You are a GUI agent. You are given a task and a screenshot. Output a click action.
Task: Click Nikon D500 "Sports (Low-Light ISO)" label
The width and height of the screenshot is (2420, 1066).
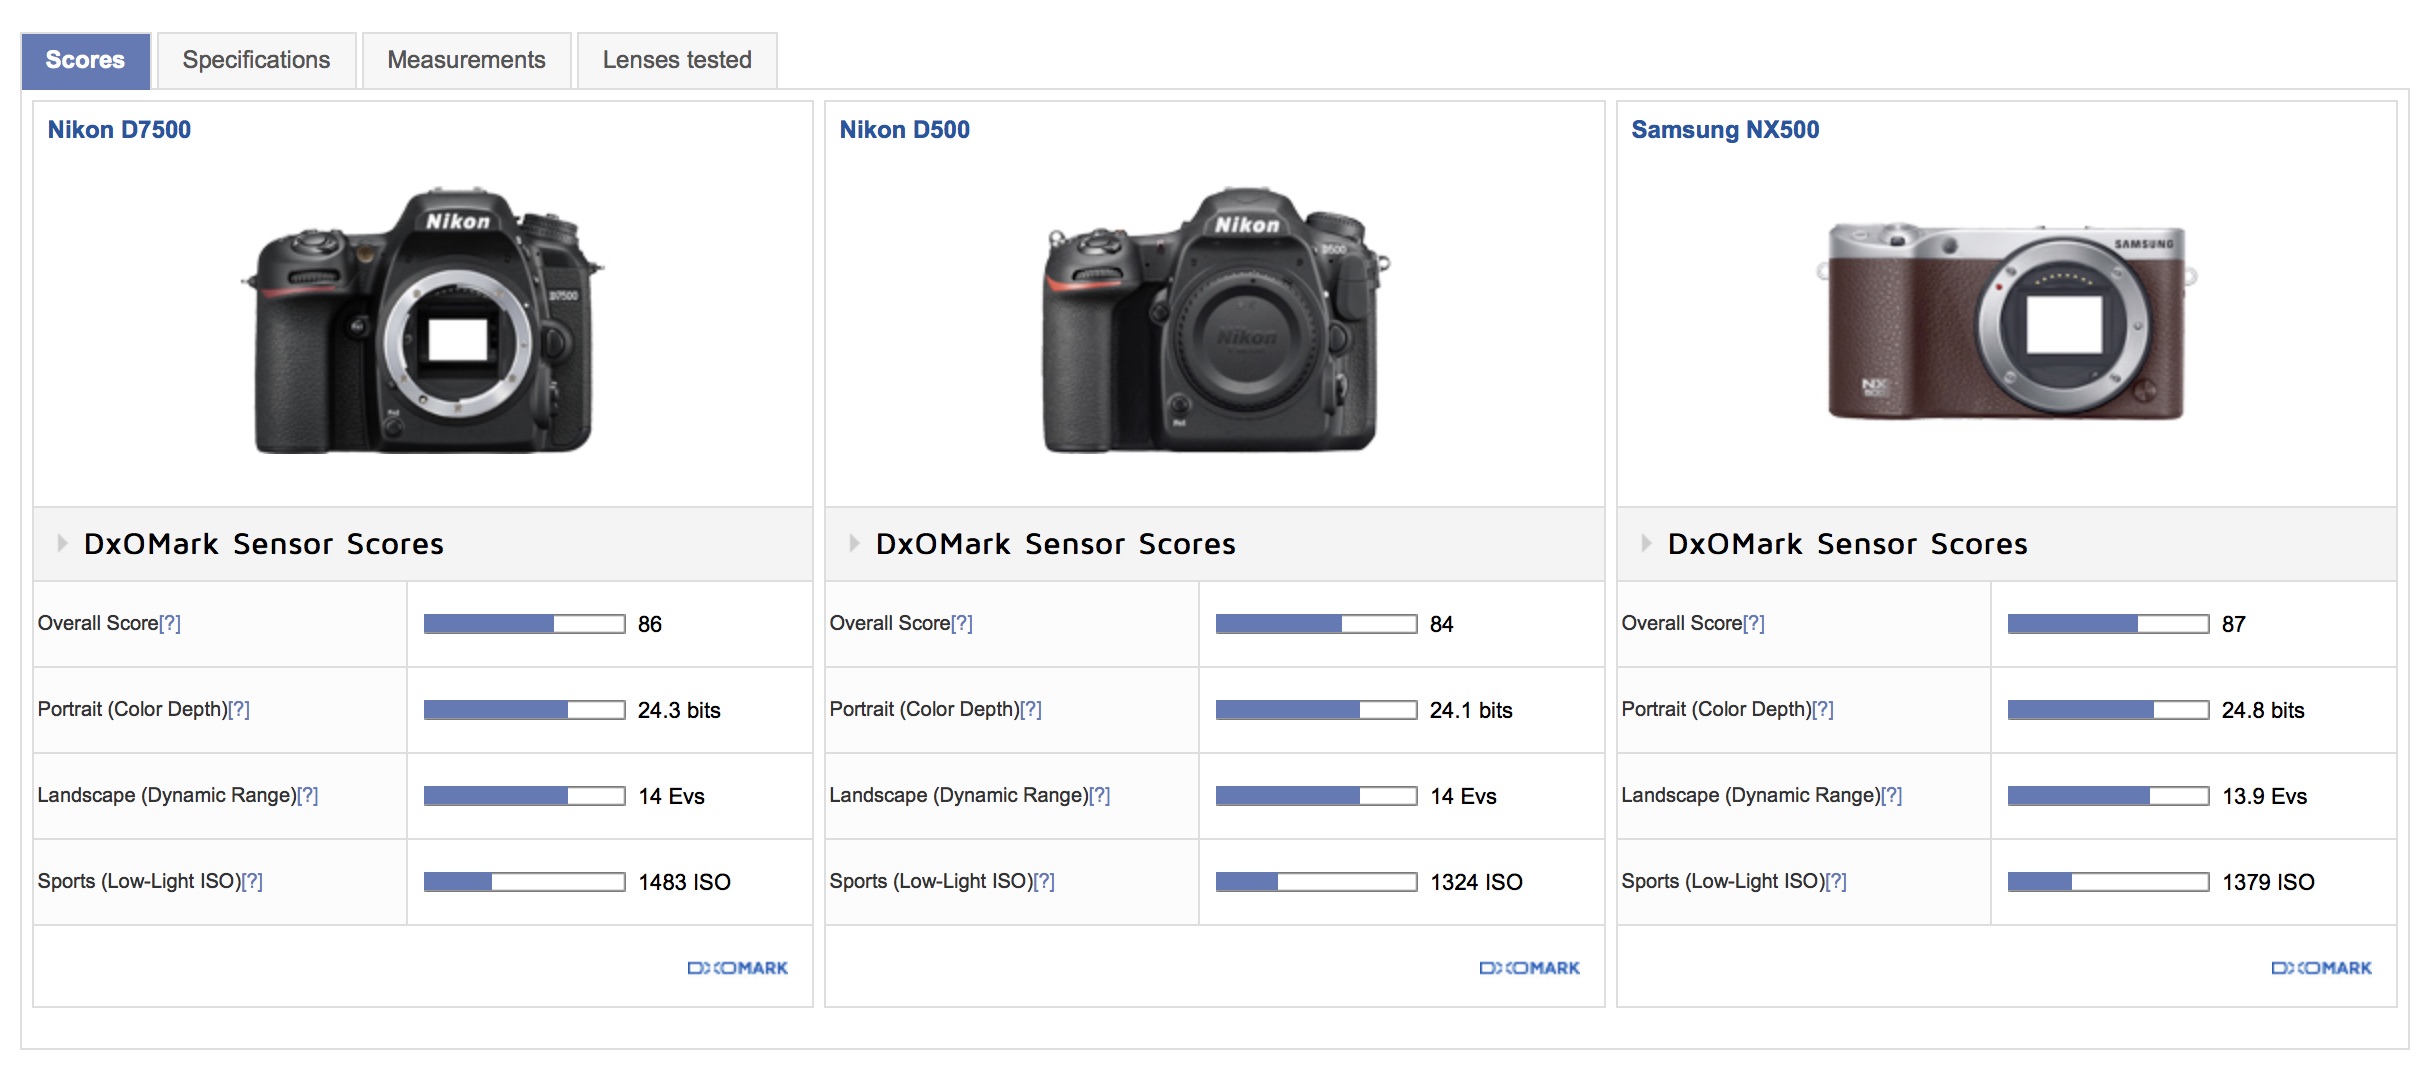pos(931,881)
